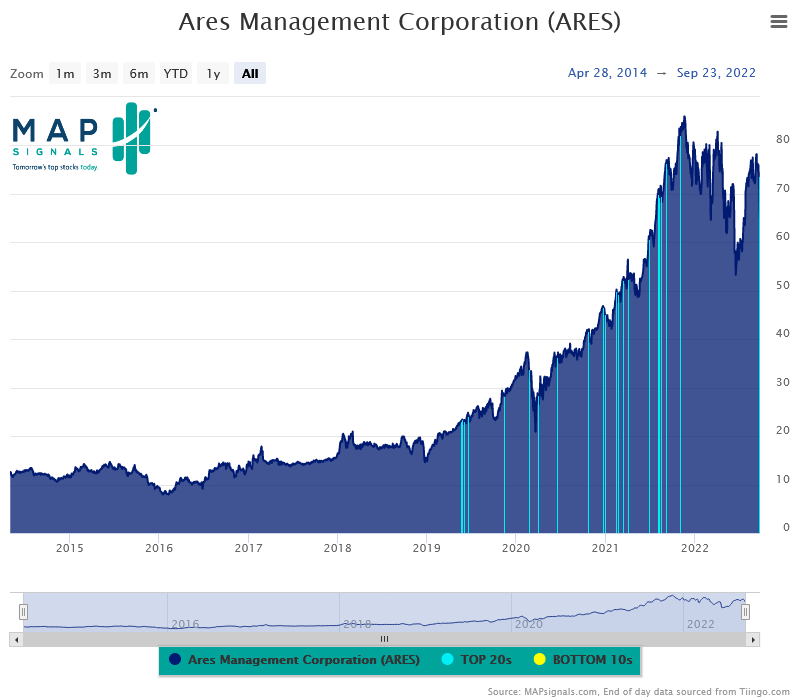Click the 60 y-axis value

782,236
